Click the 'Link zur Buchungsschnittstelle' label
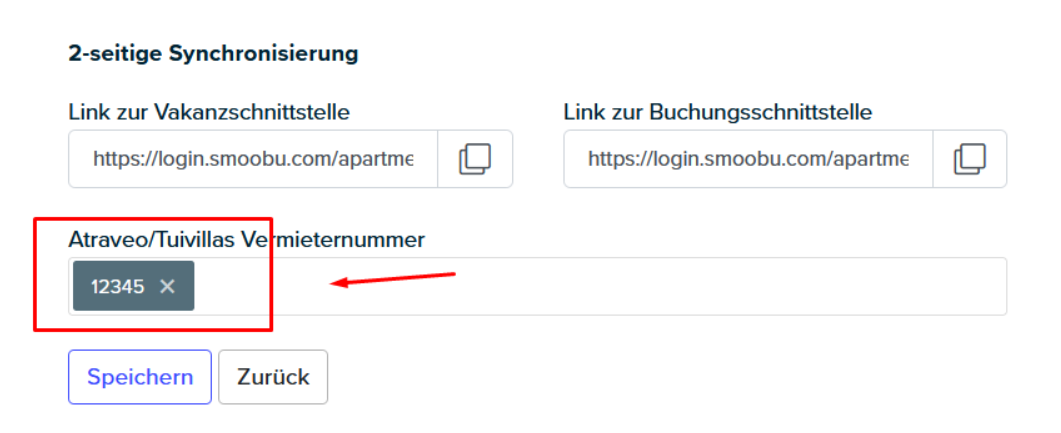Screen dimensions: 1061x433 click(x=718, y=112)
